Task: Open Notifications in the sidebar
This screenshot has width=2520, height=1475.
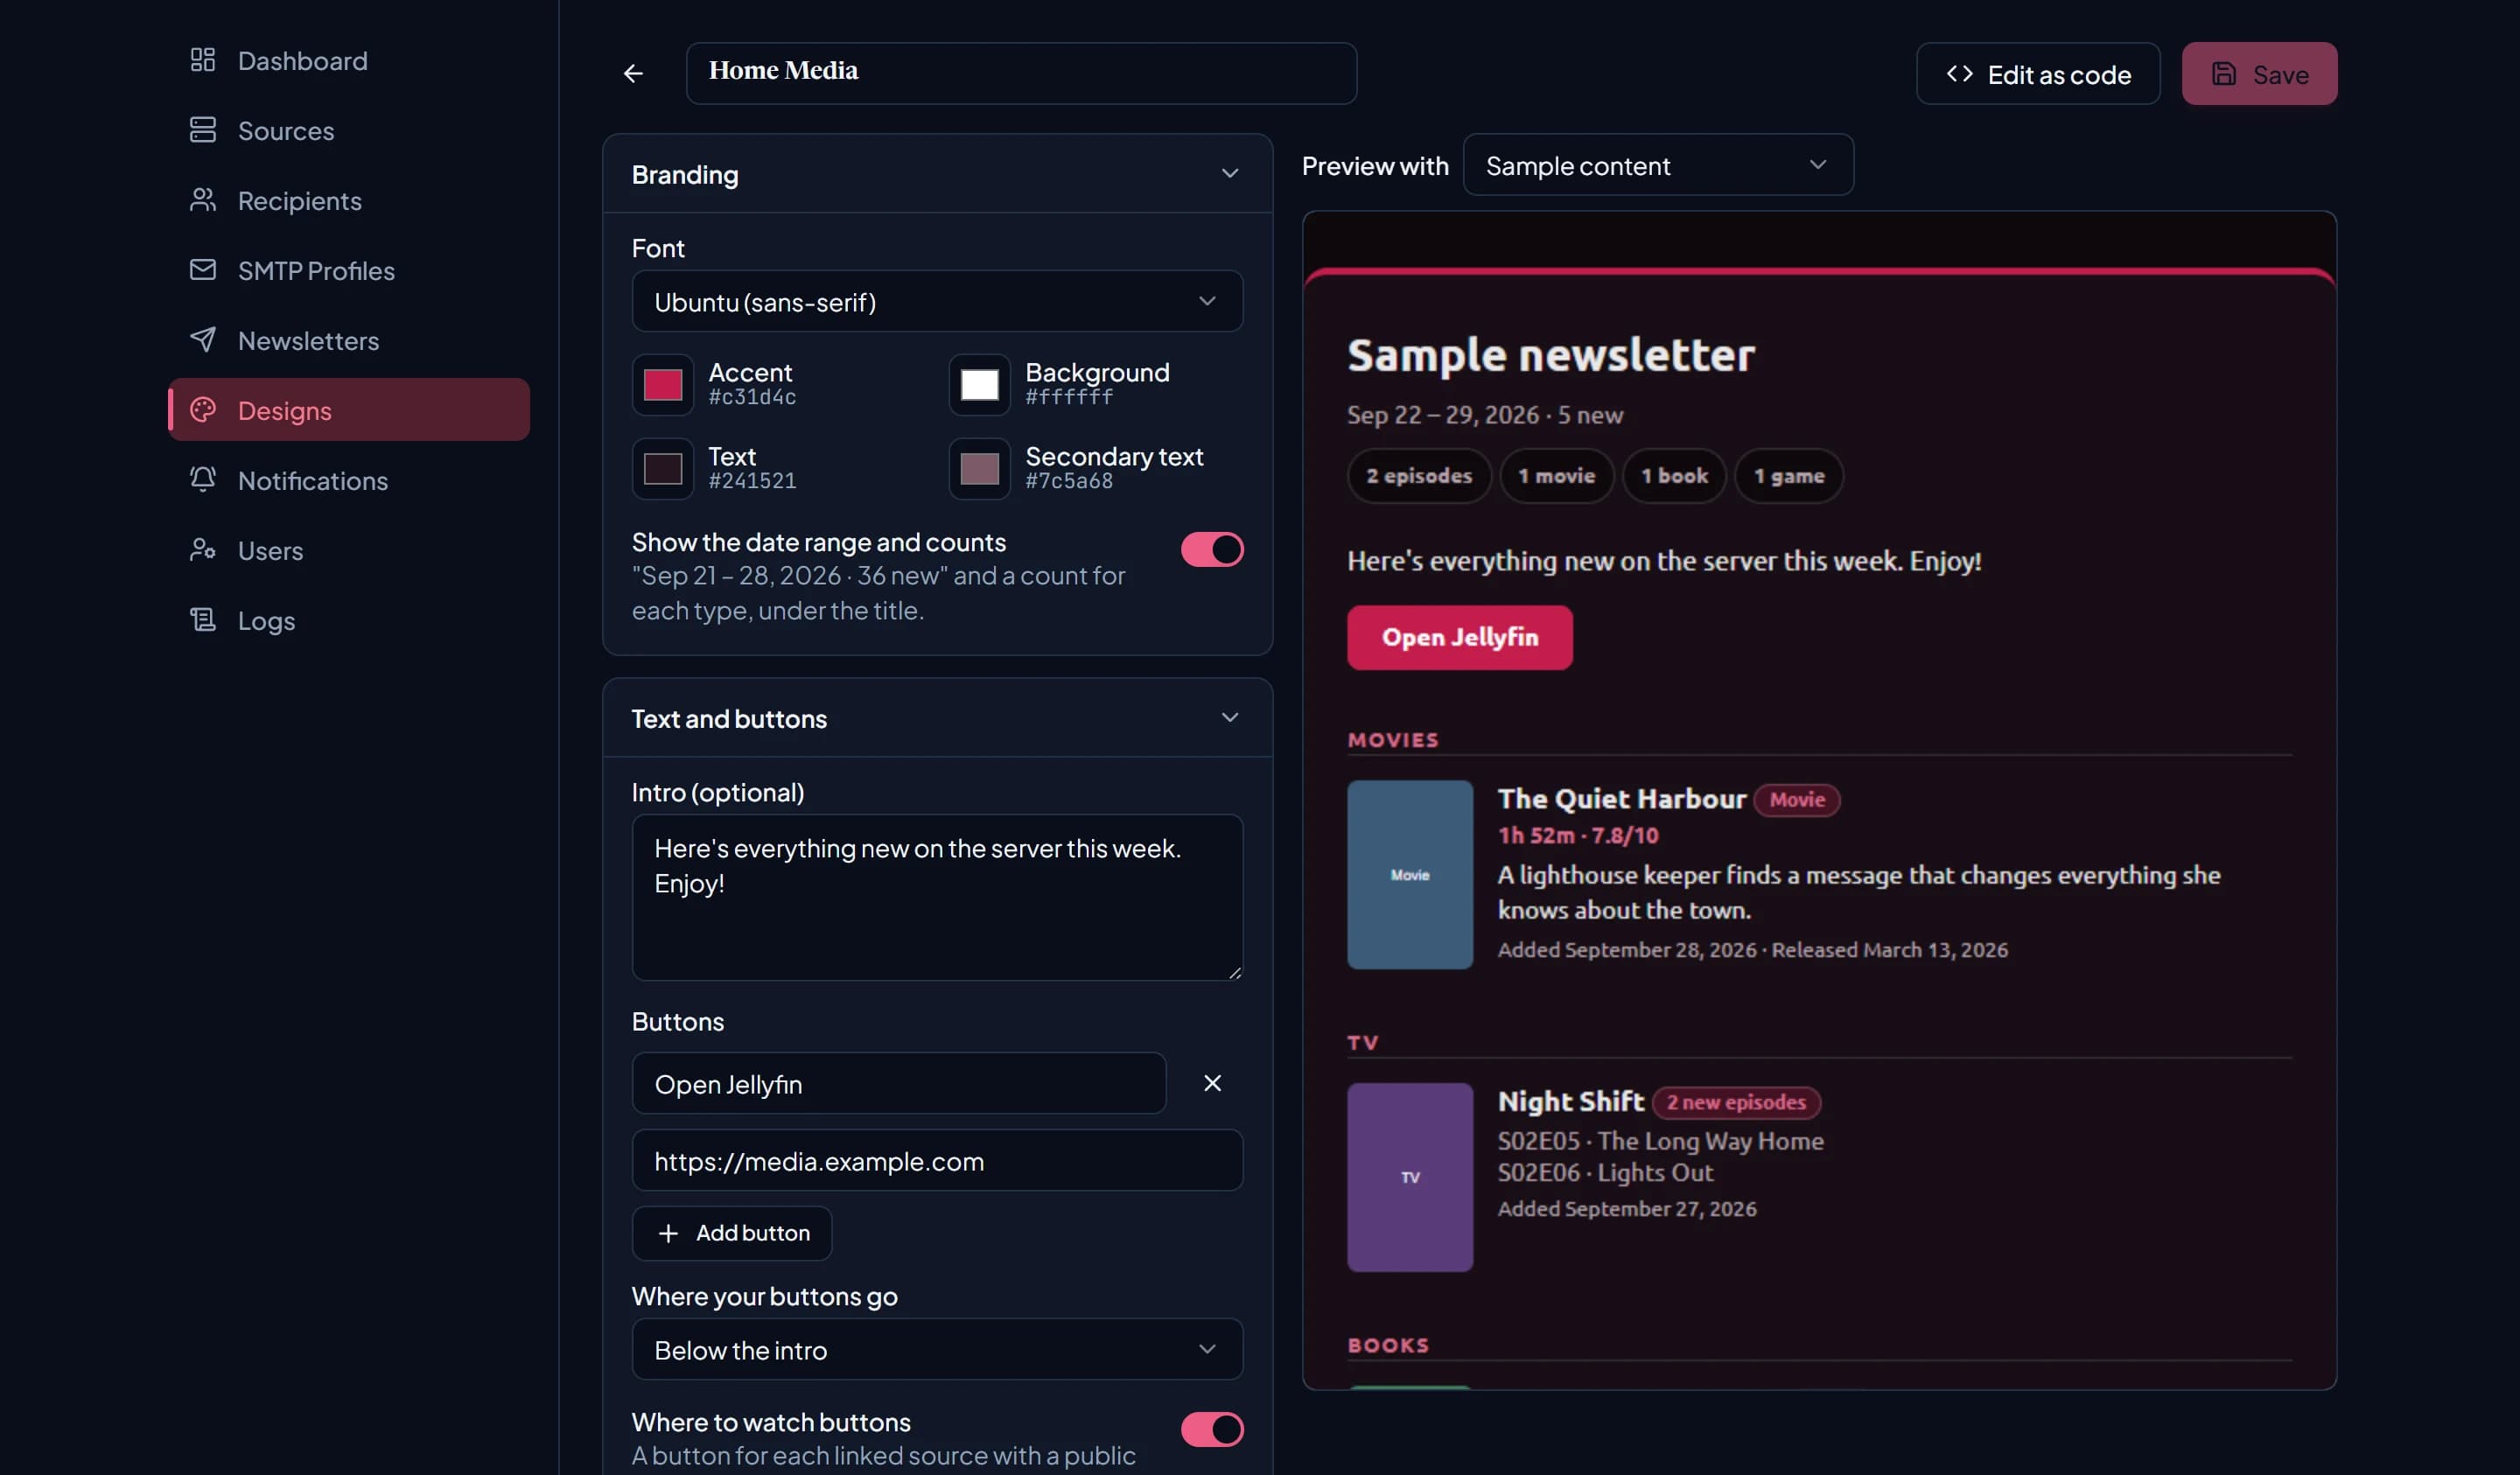Action: (x=348, y=480)
